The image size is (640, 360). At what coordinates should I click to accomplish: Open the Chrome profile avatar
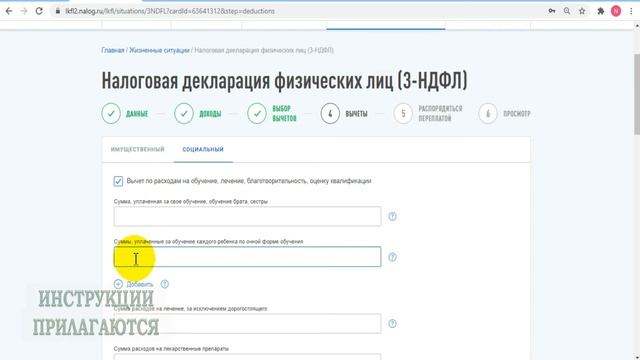616,11
